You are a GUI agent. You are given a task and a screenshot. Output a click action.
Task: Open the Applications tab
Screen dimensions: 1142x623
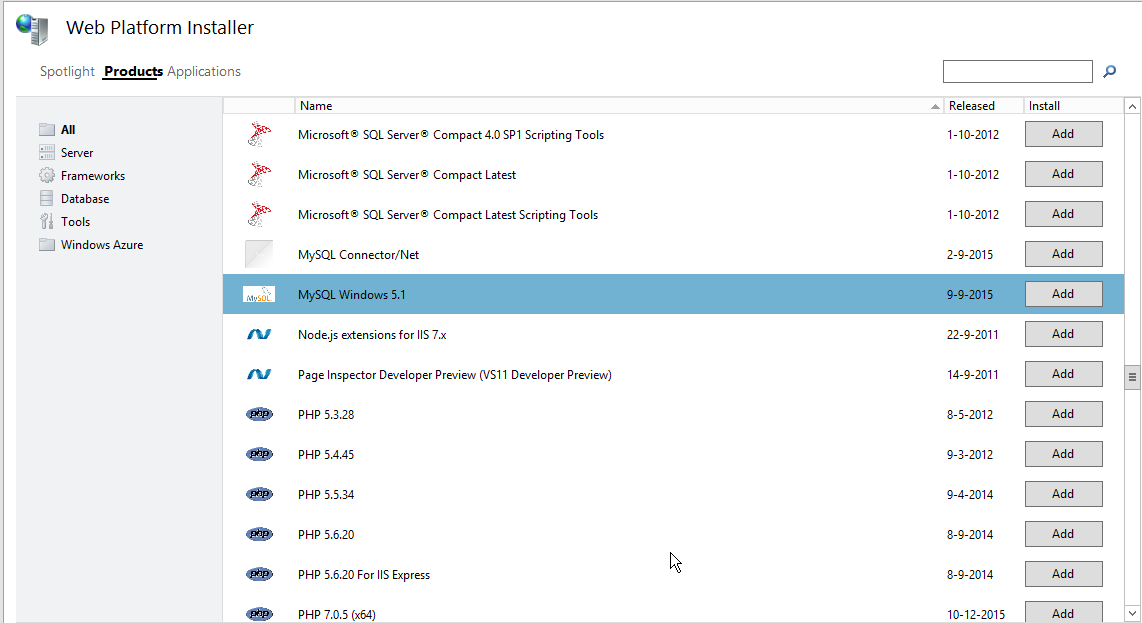(204, 71)
